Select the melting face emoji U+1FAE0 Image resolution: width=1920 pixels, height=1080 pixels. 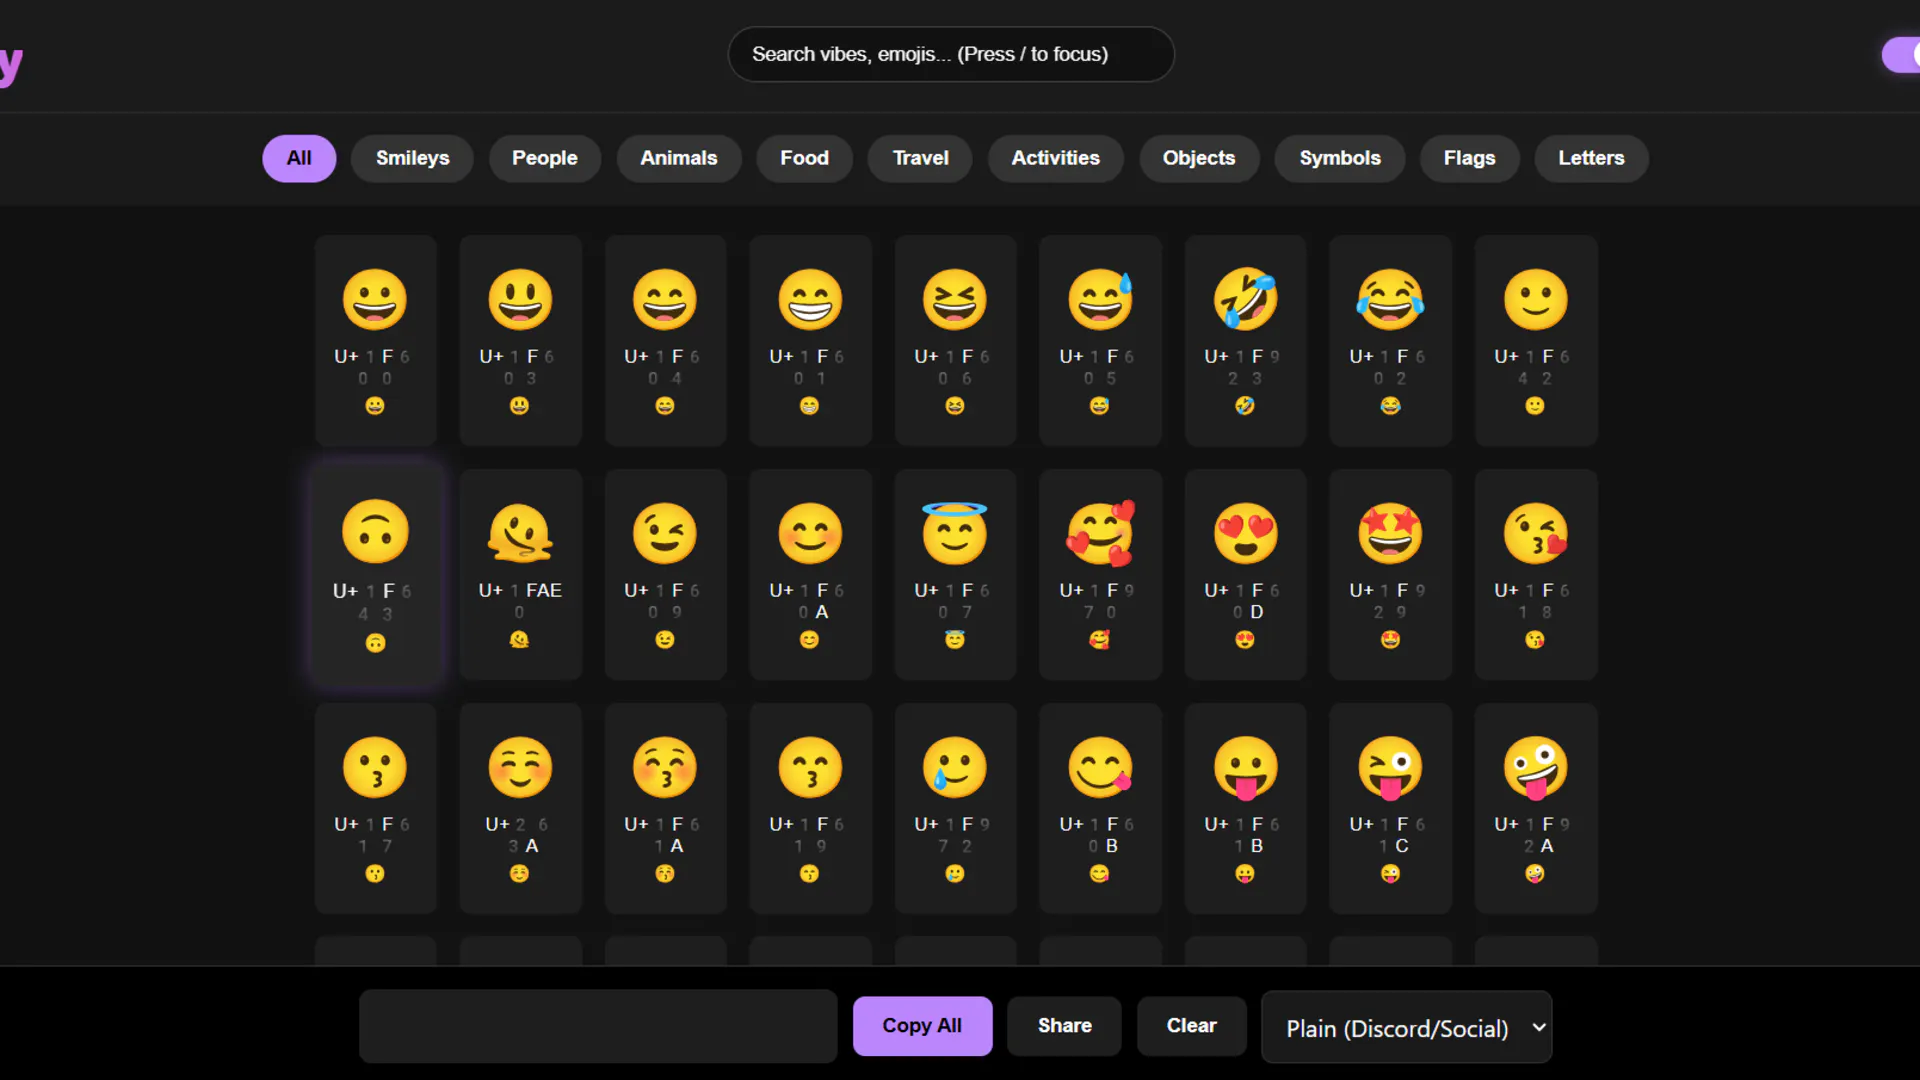click(520, 575)
